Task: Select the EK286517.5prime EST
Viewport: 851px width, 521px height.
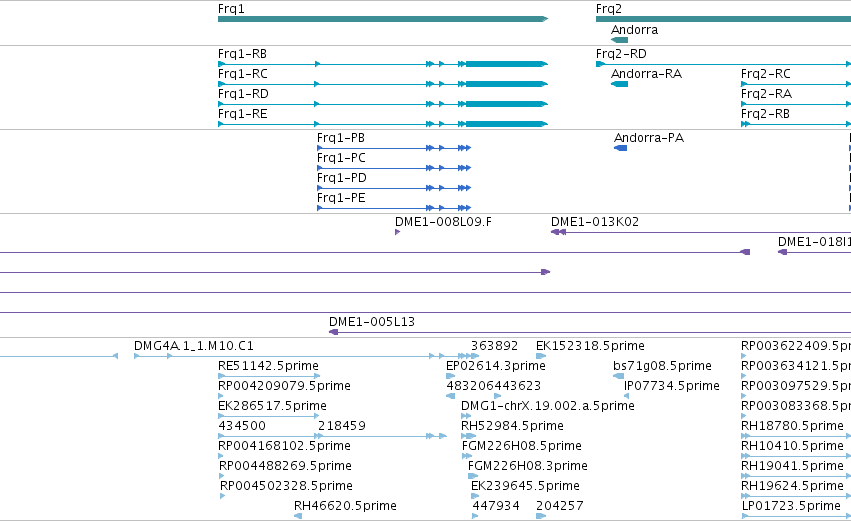Action: [x=269, y=416]
